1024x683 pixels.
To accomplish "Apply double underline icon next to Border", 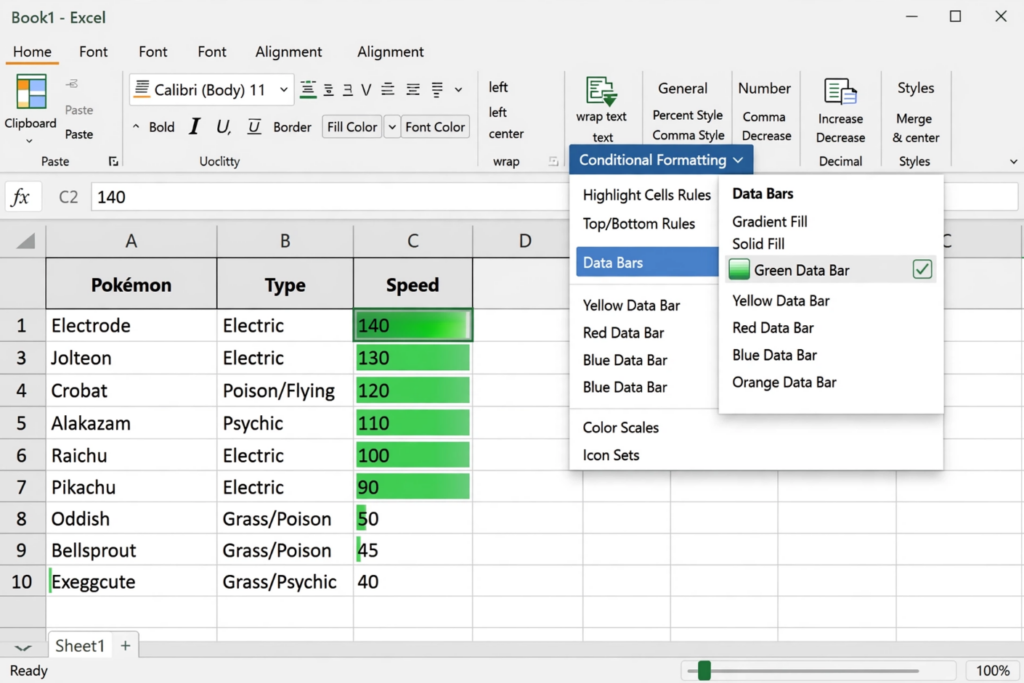I will [x=254, y=127].
